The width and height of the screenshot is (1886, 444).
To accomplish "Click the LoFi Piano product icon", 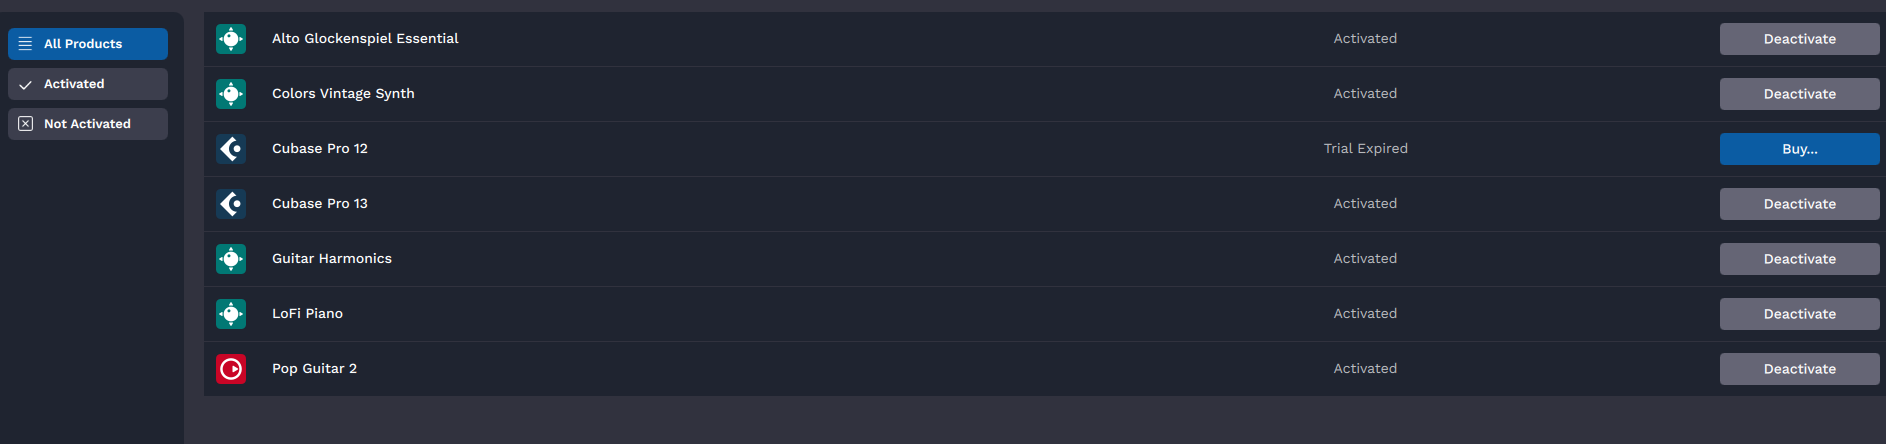I will [231, 314].
